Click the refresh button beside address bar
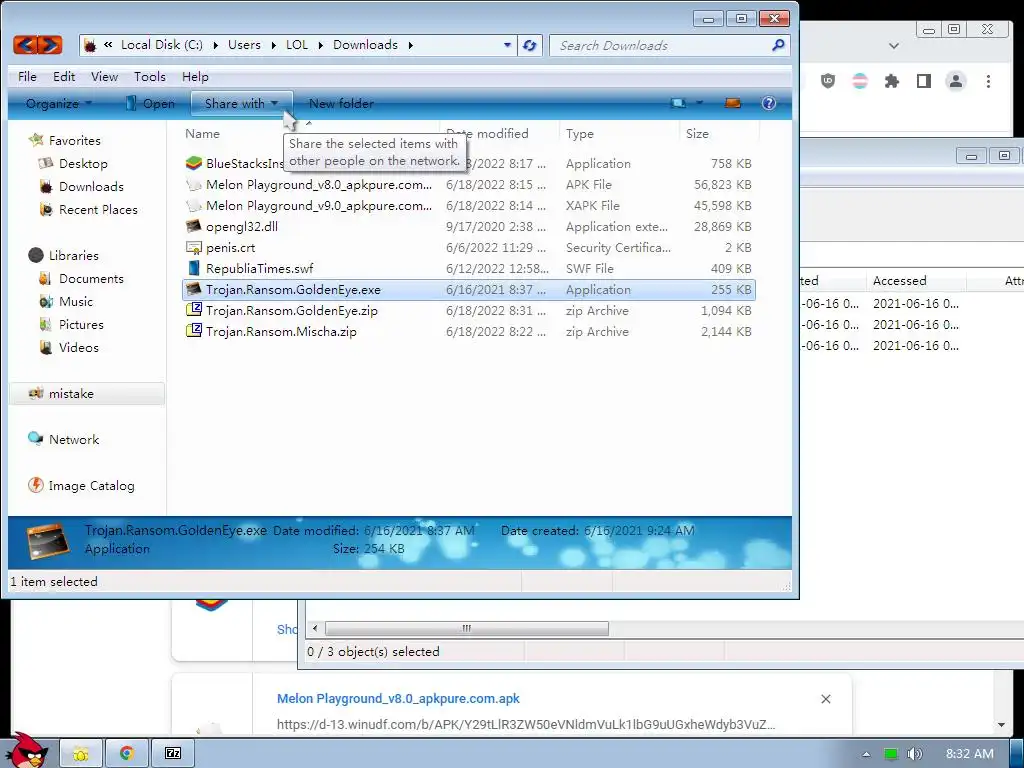Viewport: 1024px width, 768px height. 530,46
